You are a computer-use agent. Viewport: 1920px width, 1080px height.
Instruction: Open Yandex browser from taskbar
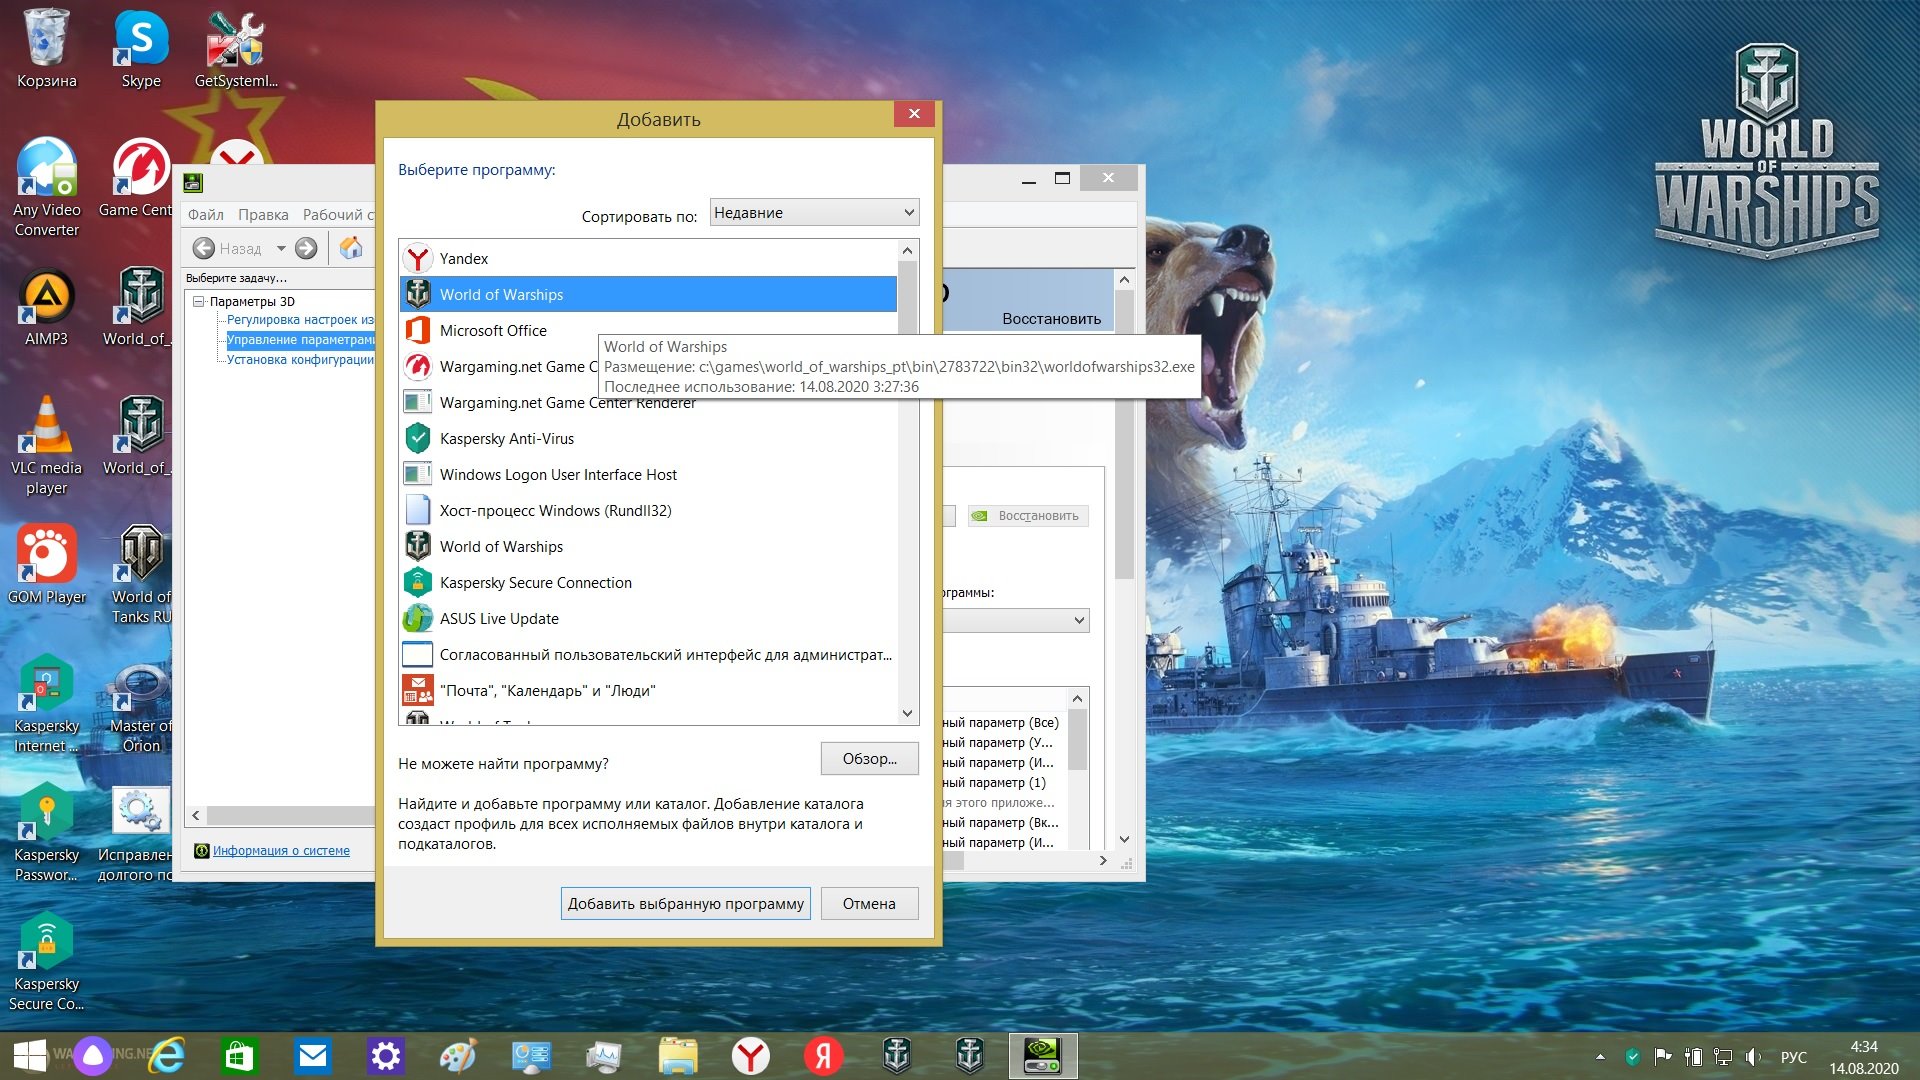[751, 1056]
